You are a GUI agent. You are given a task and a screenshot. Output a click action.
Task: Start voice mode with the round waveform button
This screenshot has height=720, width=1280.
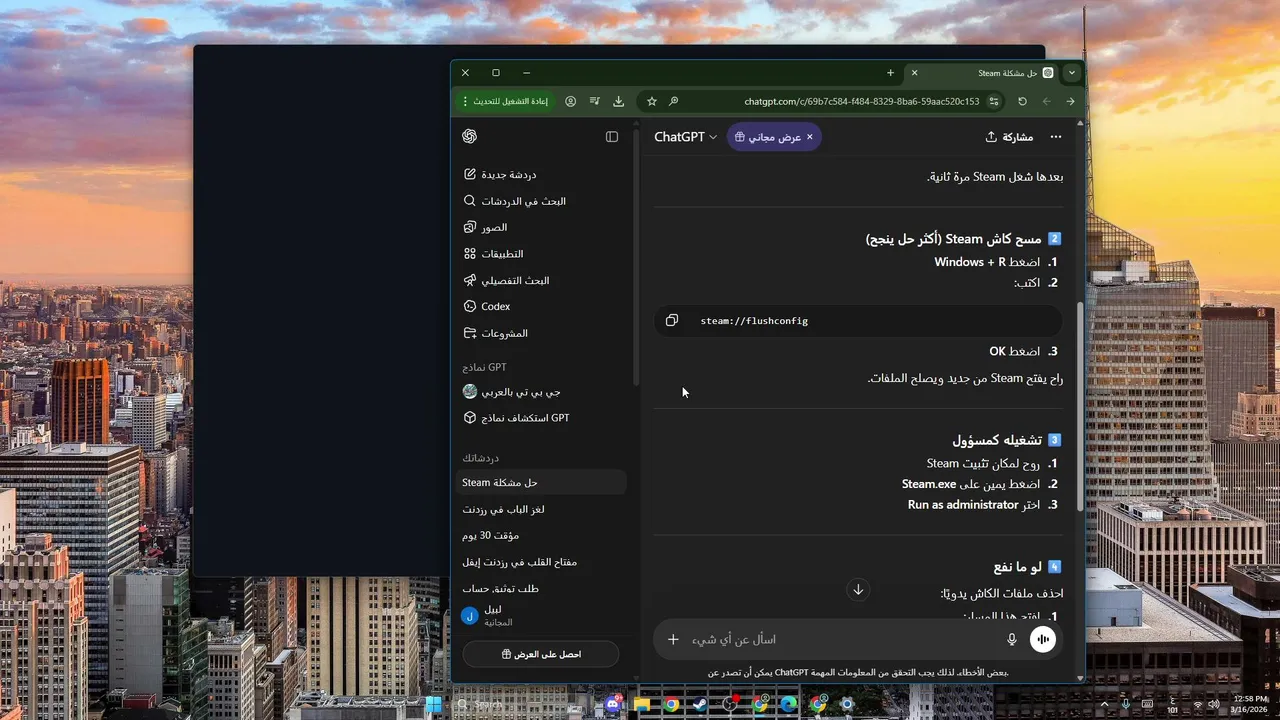coord(1043,639)
